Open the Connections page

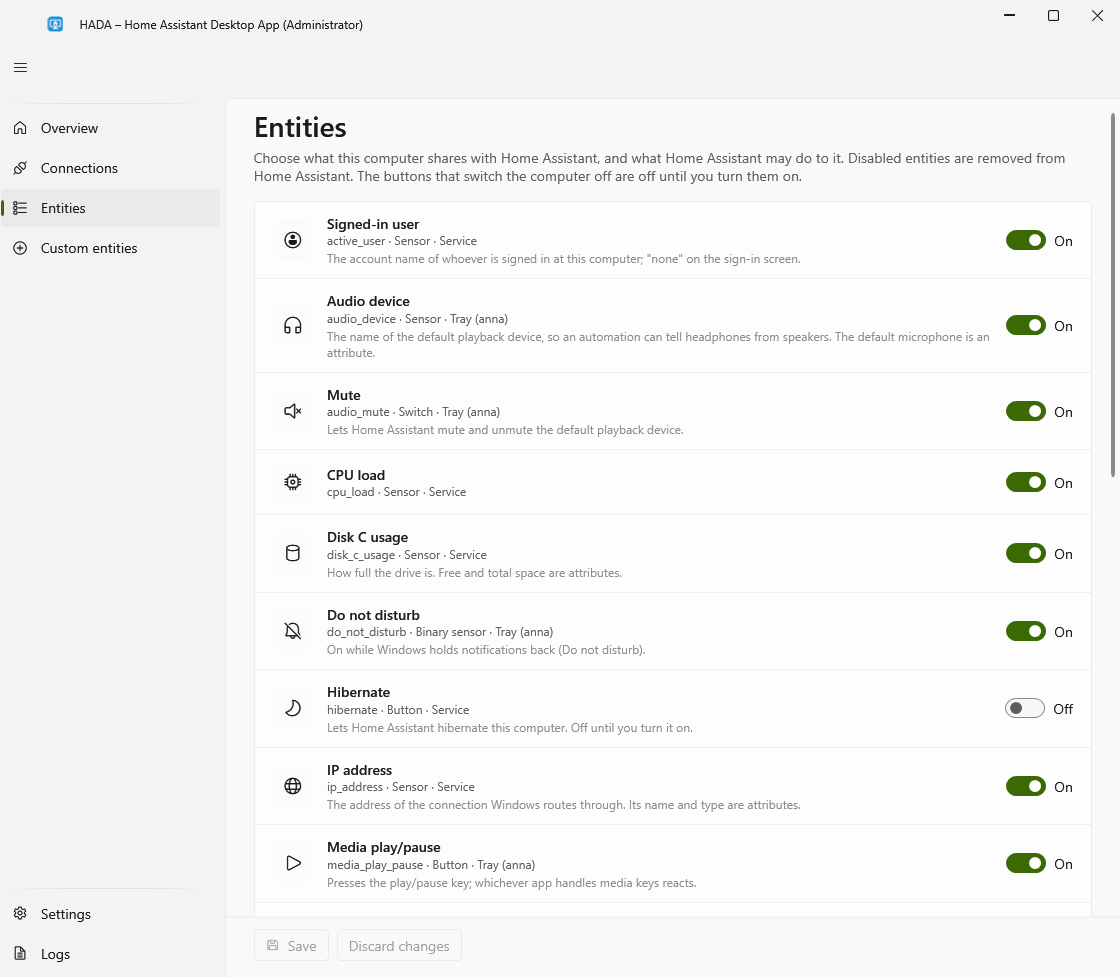pos(111,168)
